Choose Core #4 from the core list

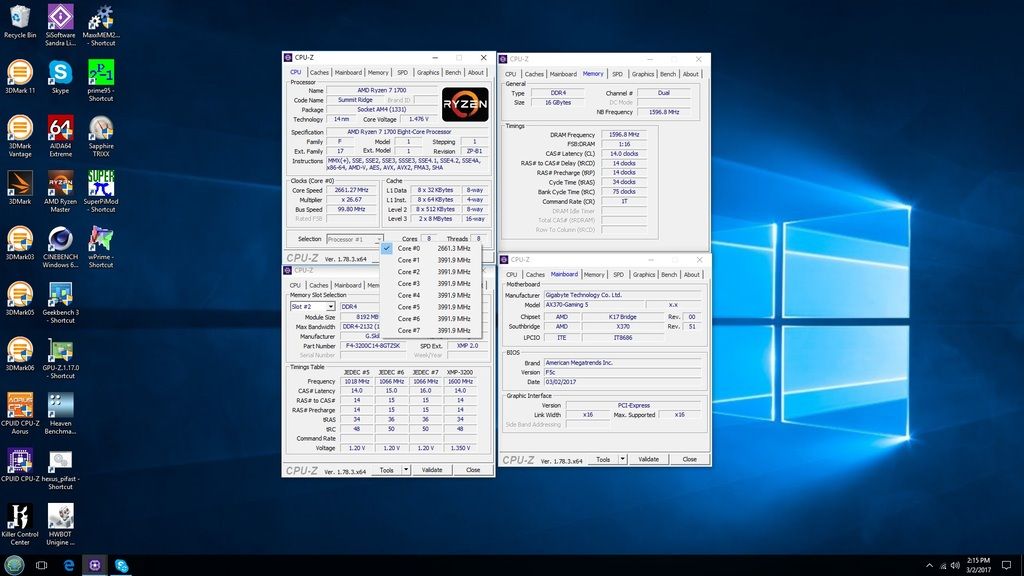pyautogui.click(x=430, y=295)
